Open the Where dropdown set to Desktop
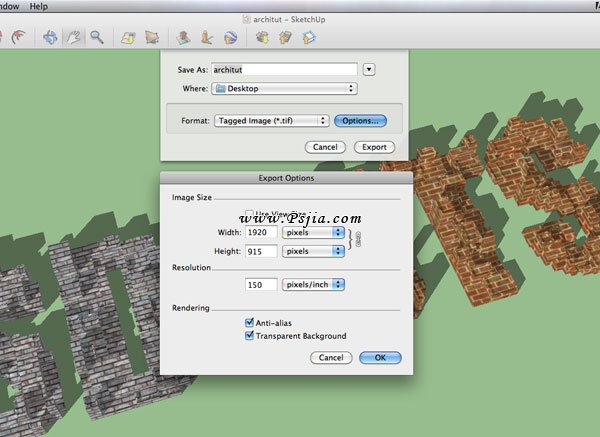Image resolution: width=600 pixels, height=437 pixels. tap(284, 88)
